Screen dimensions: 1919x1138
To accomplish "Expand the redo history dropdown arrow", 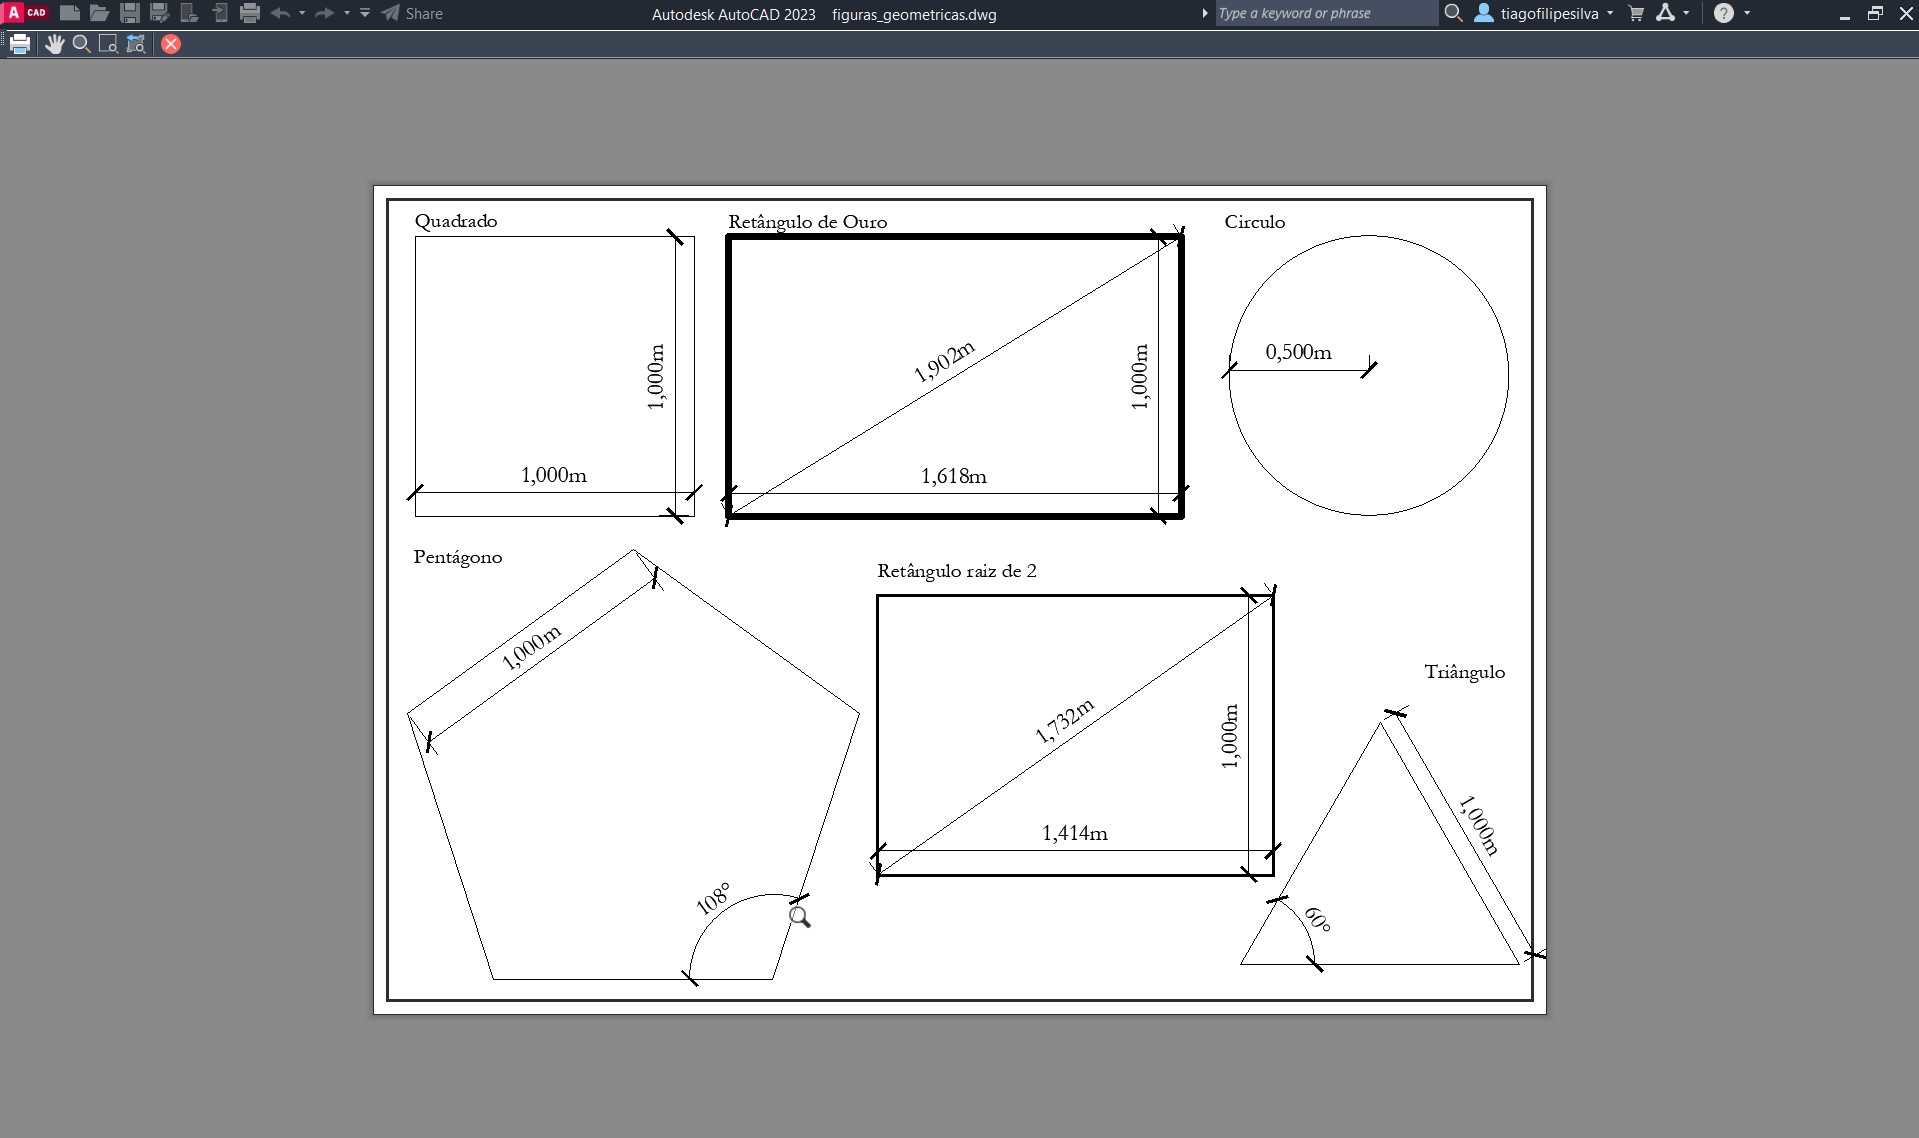I will point(347,13).
